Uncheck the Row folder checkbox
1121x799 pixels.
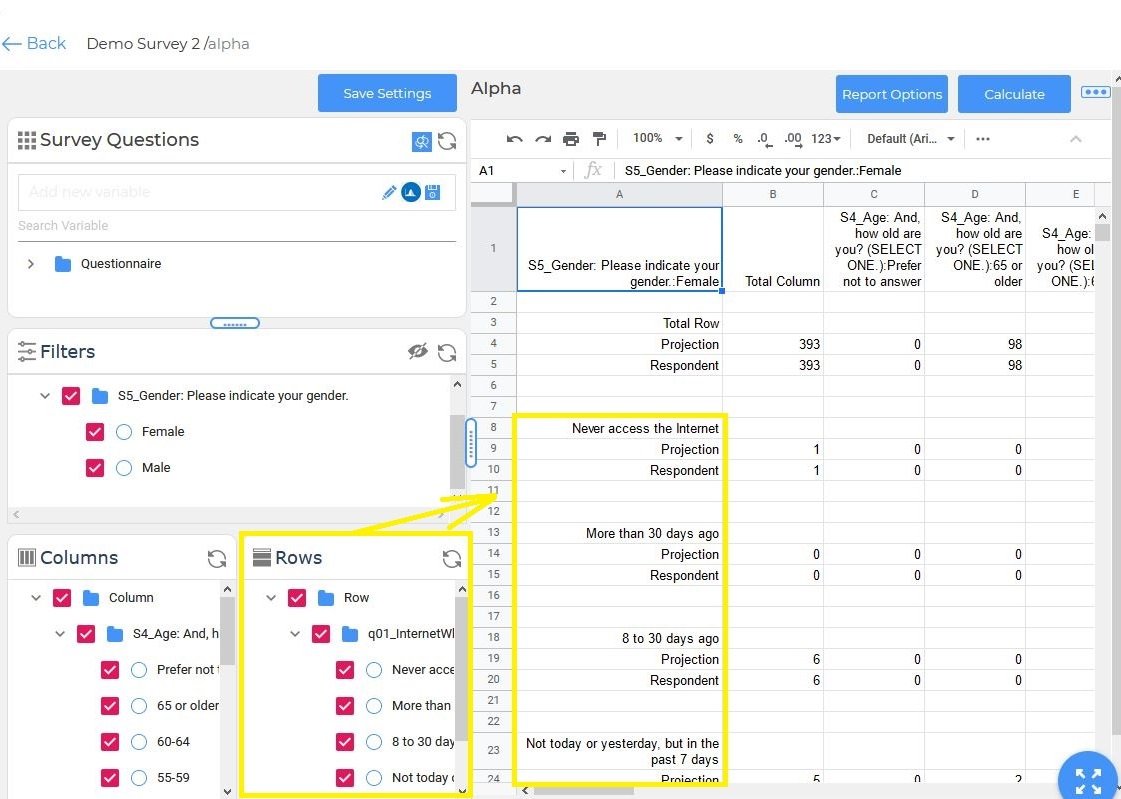[297, 597]
